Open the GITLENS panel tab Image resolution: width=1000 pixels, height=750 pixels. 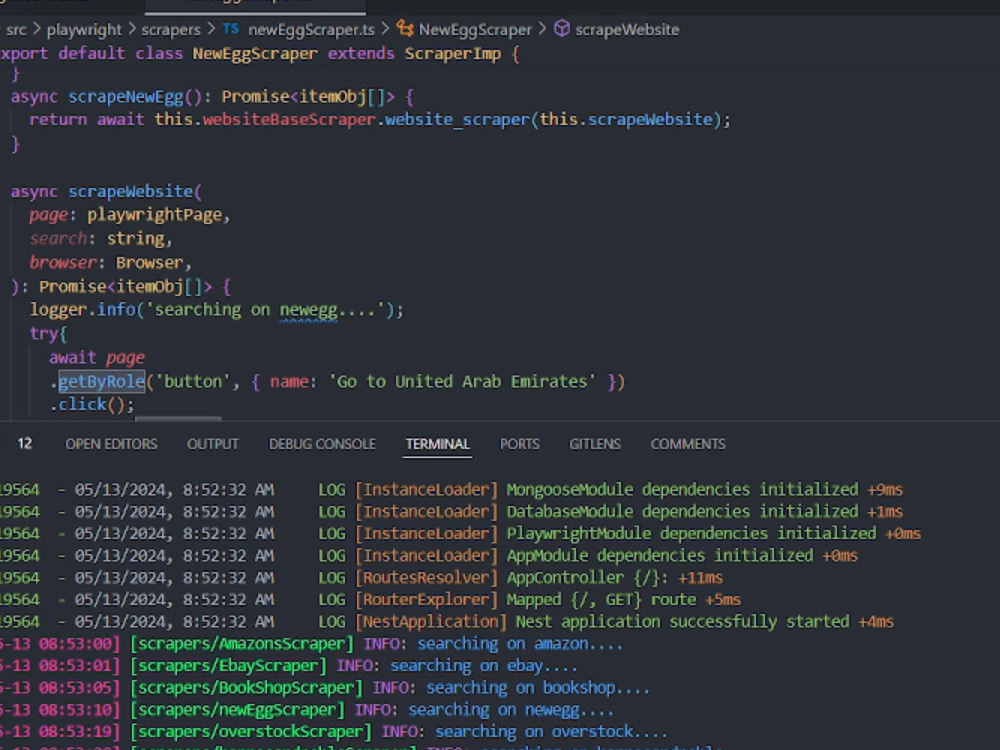(594, 444)
